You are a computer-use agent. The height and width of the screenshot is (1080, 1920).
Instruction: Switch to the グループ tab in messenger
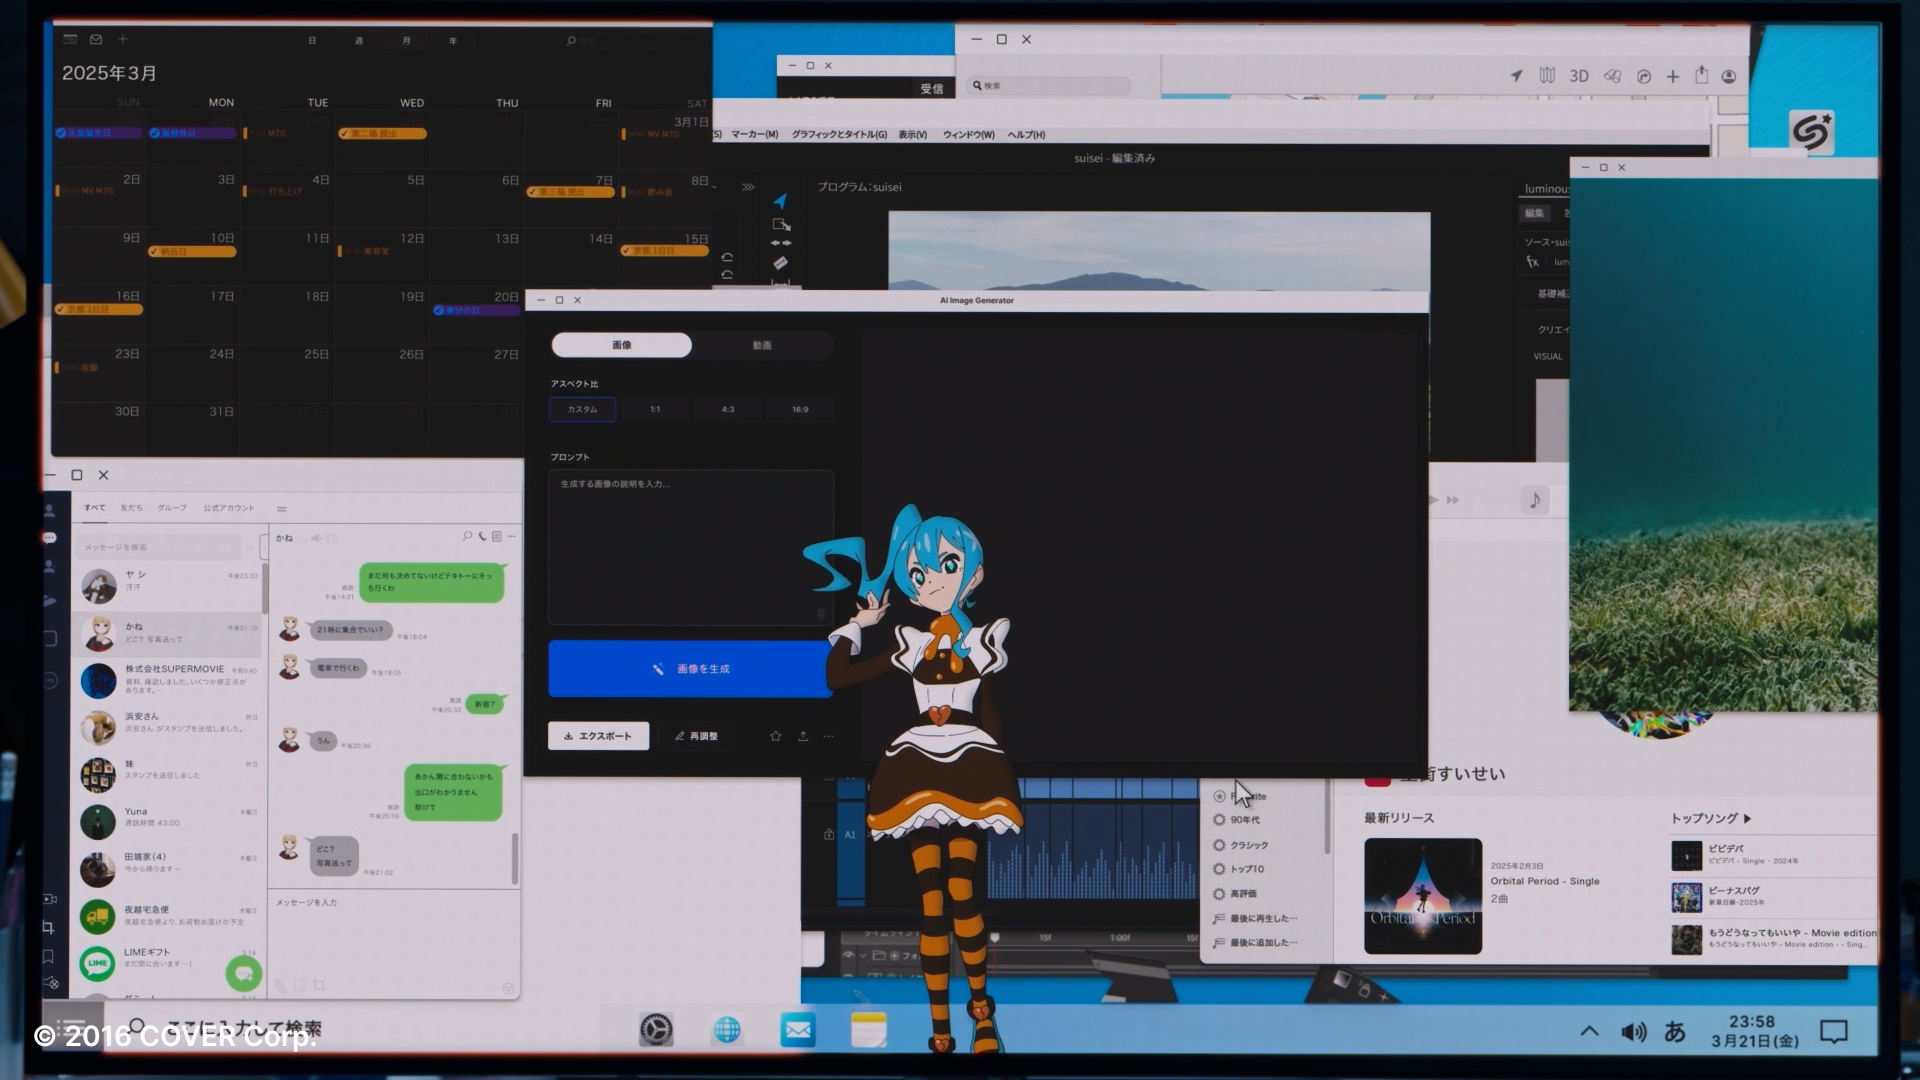[x=172, y=508]
